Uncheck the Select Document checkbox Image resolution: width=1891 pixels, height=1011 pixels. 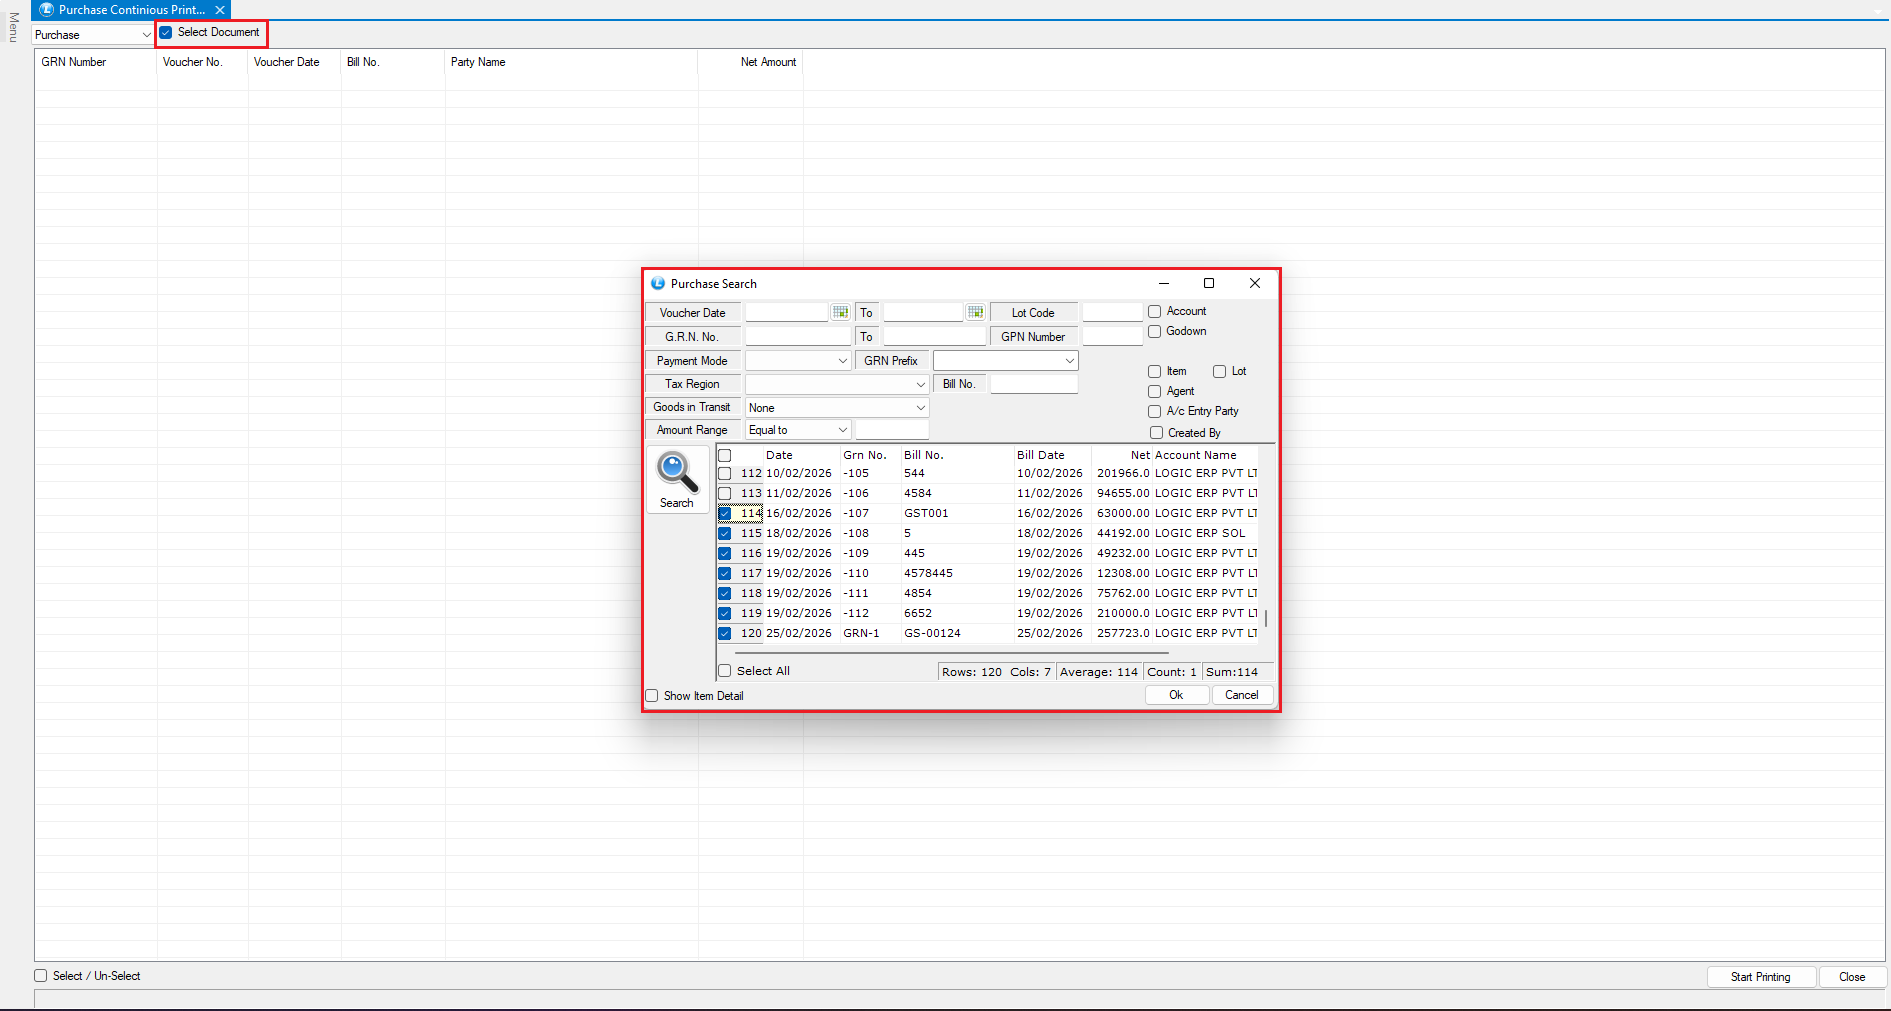pyautogui.click(x=166, y=33)
